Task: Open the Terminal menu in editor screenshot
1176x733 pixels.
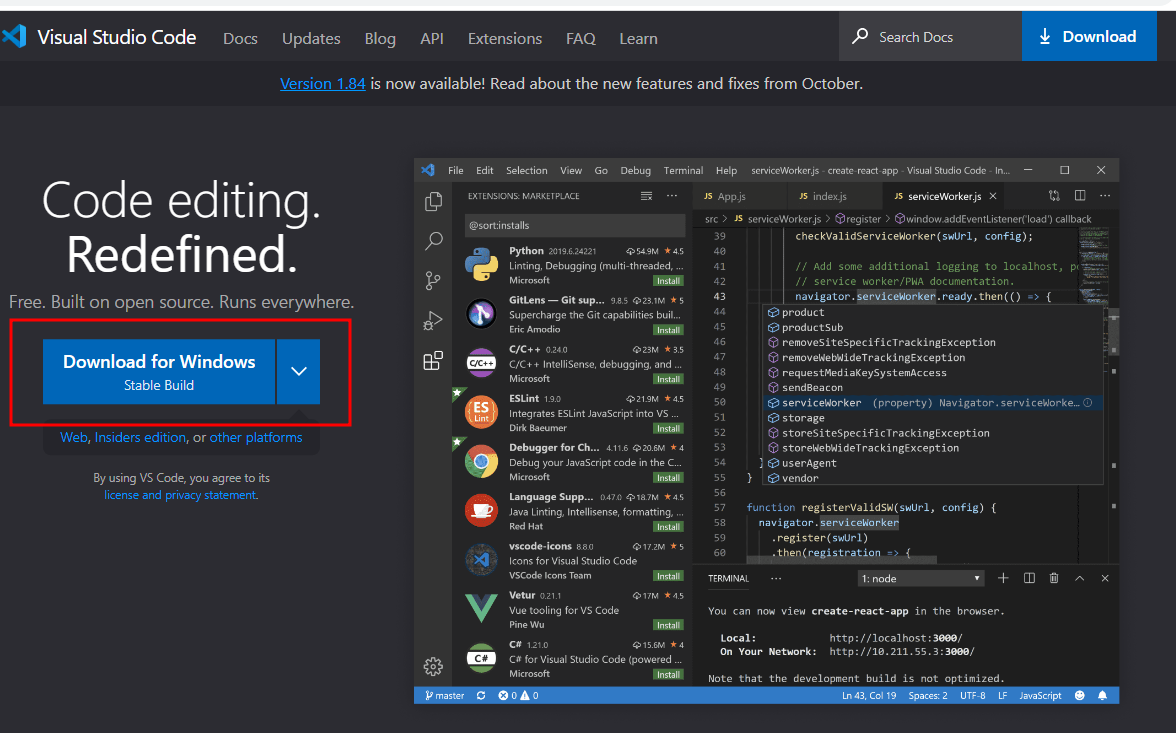Action: click(683, 170)
